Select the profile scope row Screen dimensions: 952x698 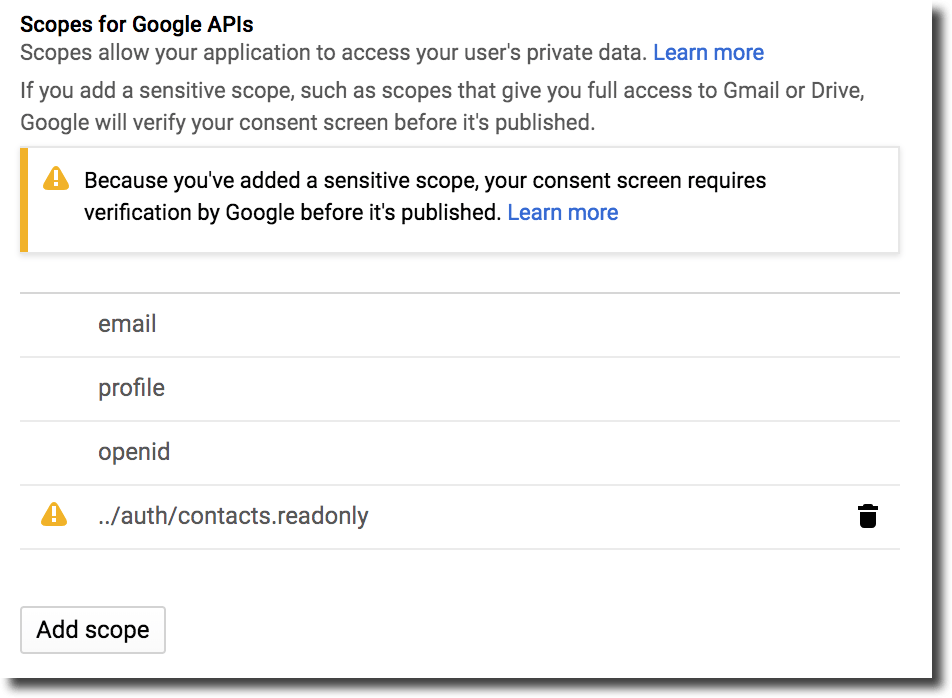pyautogui.click(x=131, y=388)
